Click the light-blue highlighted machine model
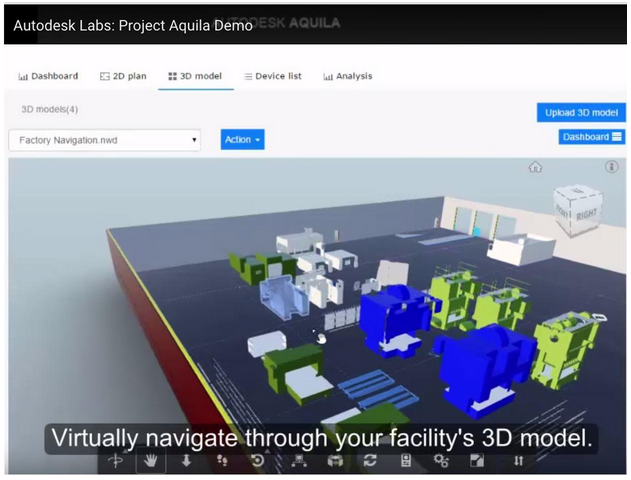631x480 pixels. point(284,298)
